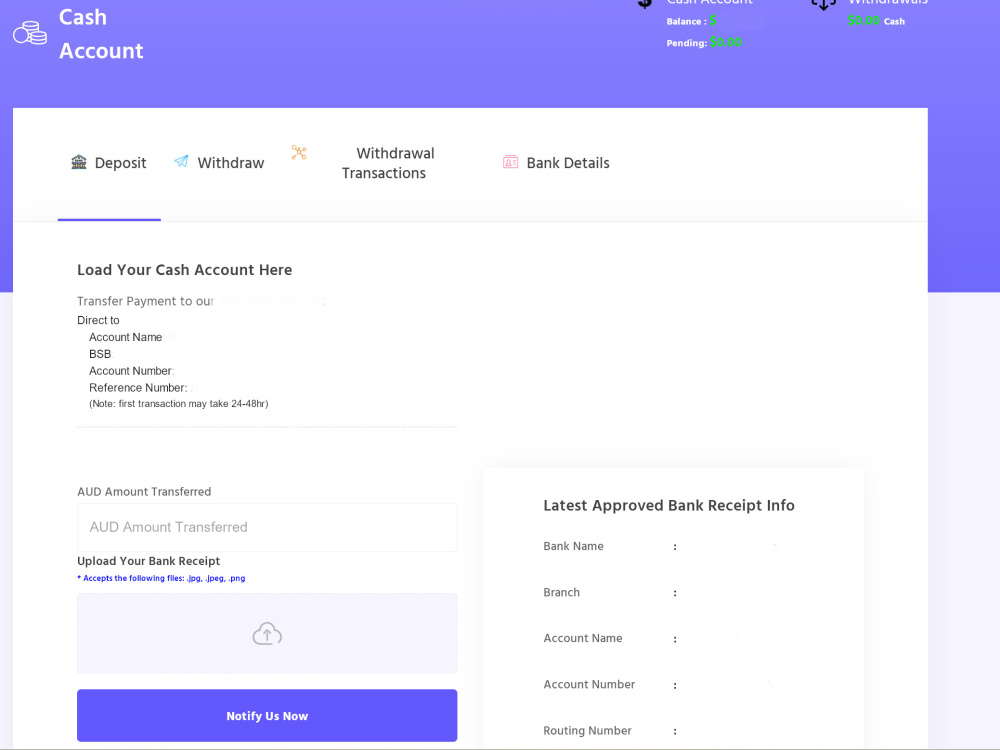Click the first transaction 24-48hr note
Image resolution: width=1000 pixels, height=750 pixels.
(x=179, y=404)
